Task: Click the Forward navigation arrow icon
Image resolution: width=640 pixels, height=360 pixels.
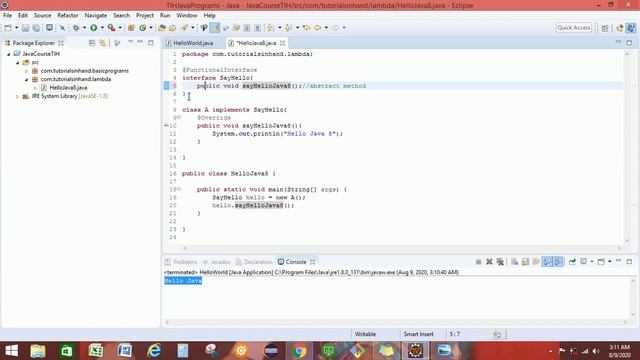Action: coord(335,28)
